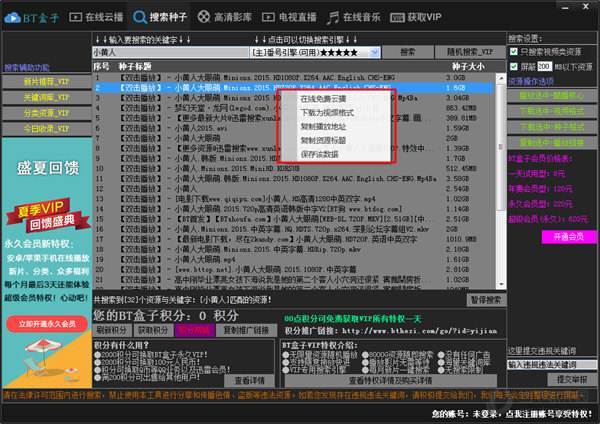600x424 pixels.
Task: Click the keyword search field containing 小黄人
Action: click(170, 52)
